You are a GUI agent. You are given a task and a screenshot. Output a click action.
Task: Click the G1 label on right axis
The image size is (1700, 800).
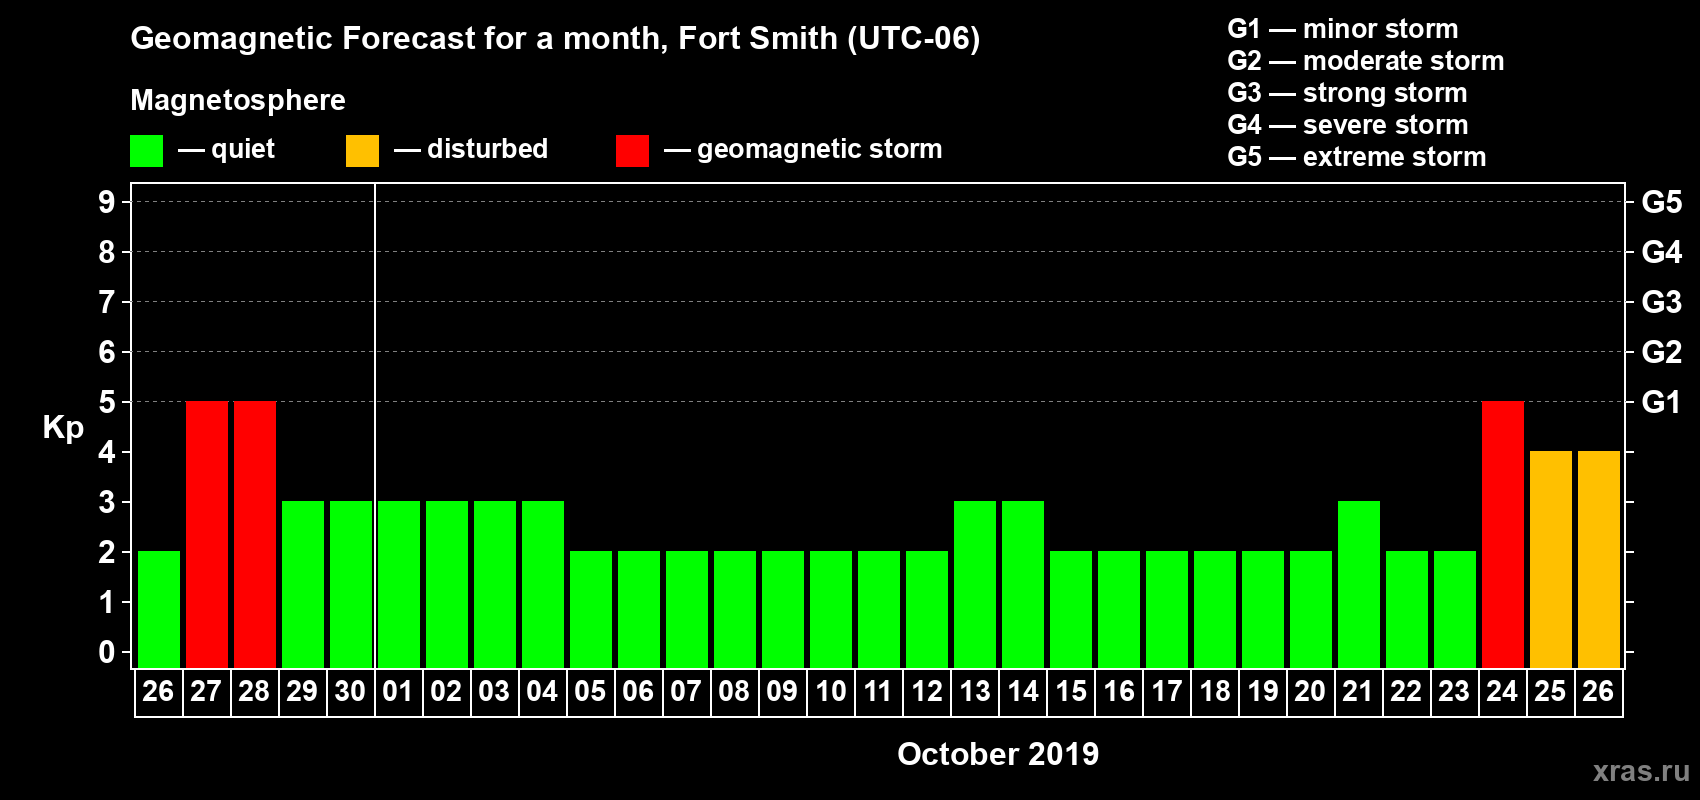(1661, 402)
